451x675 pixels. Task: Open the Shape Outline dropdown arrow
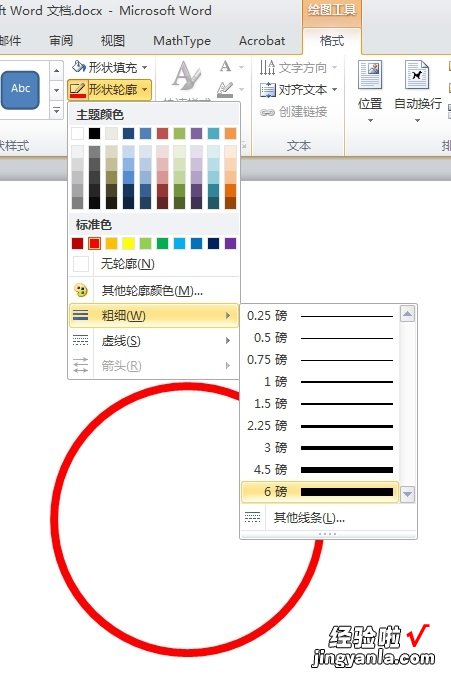pyautogui.click(x=145, y=90)
